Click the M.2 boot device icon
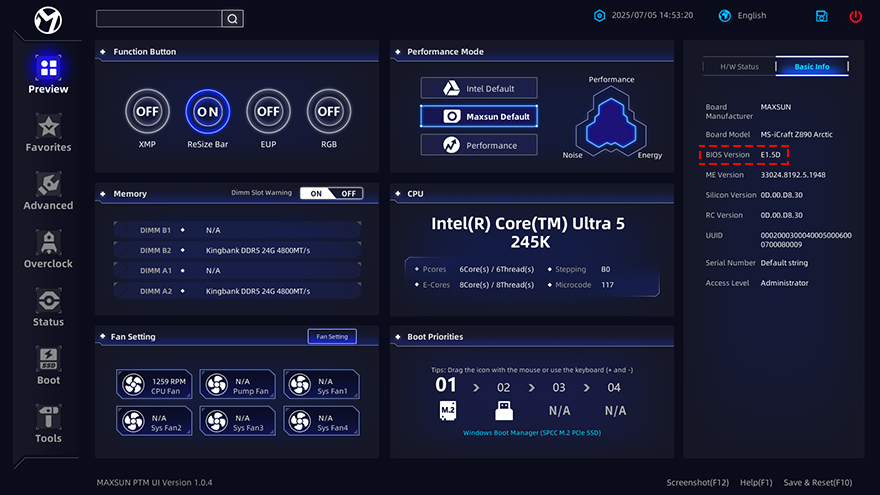The width and height of the screenshot is (880, 495). coord(447,410)
